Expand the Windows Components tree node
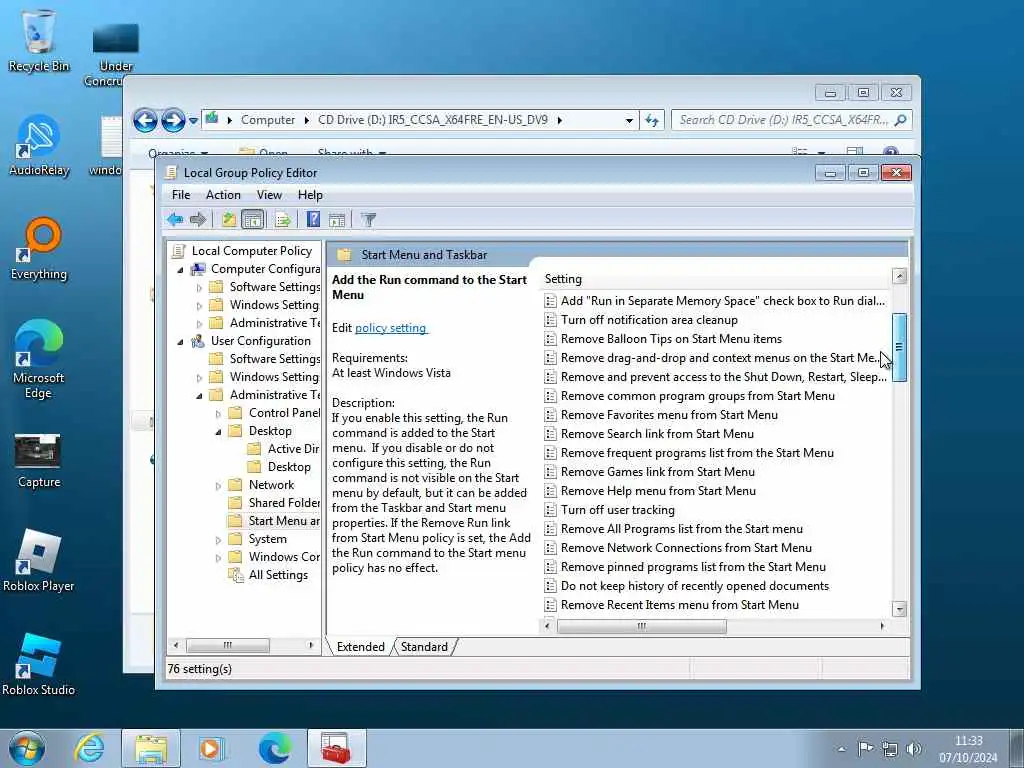This screenshot has height=768, width=1024. [x=218, y=557]
